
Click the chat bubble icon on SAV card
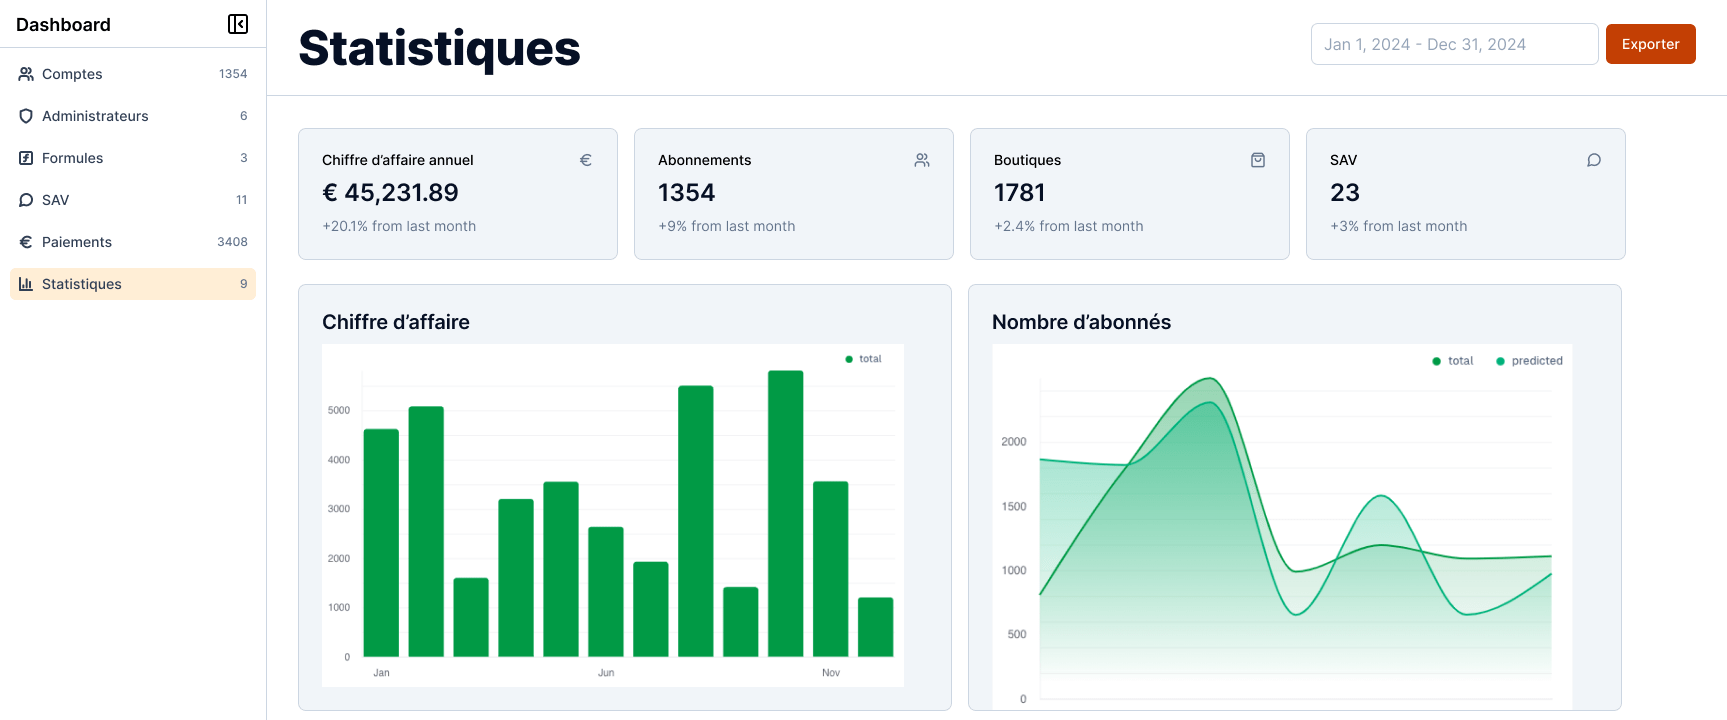coord(1594,160)
